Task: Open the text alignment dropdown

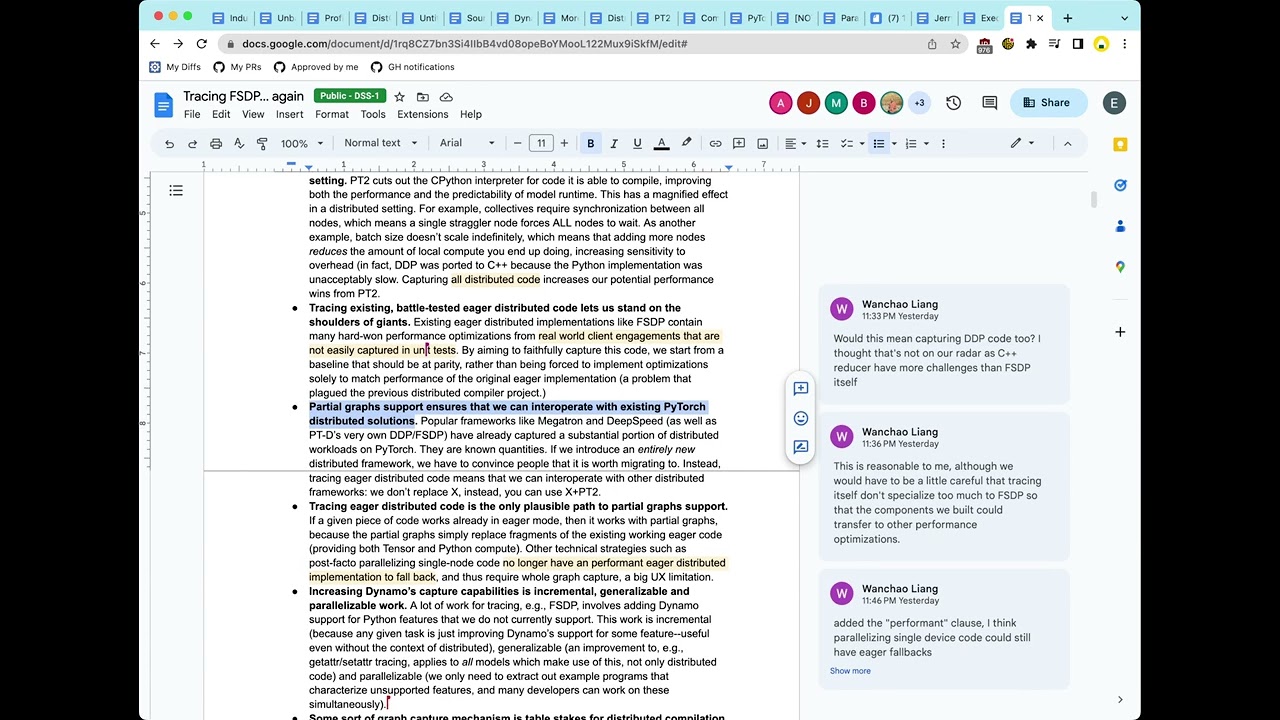Action: click(794, 143)
